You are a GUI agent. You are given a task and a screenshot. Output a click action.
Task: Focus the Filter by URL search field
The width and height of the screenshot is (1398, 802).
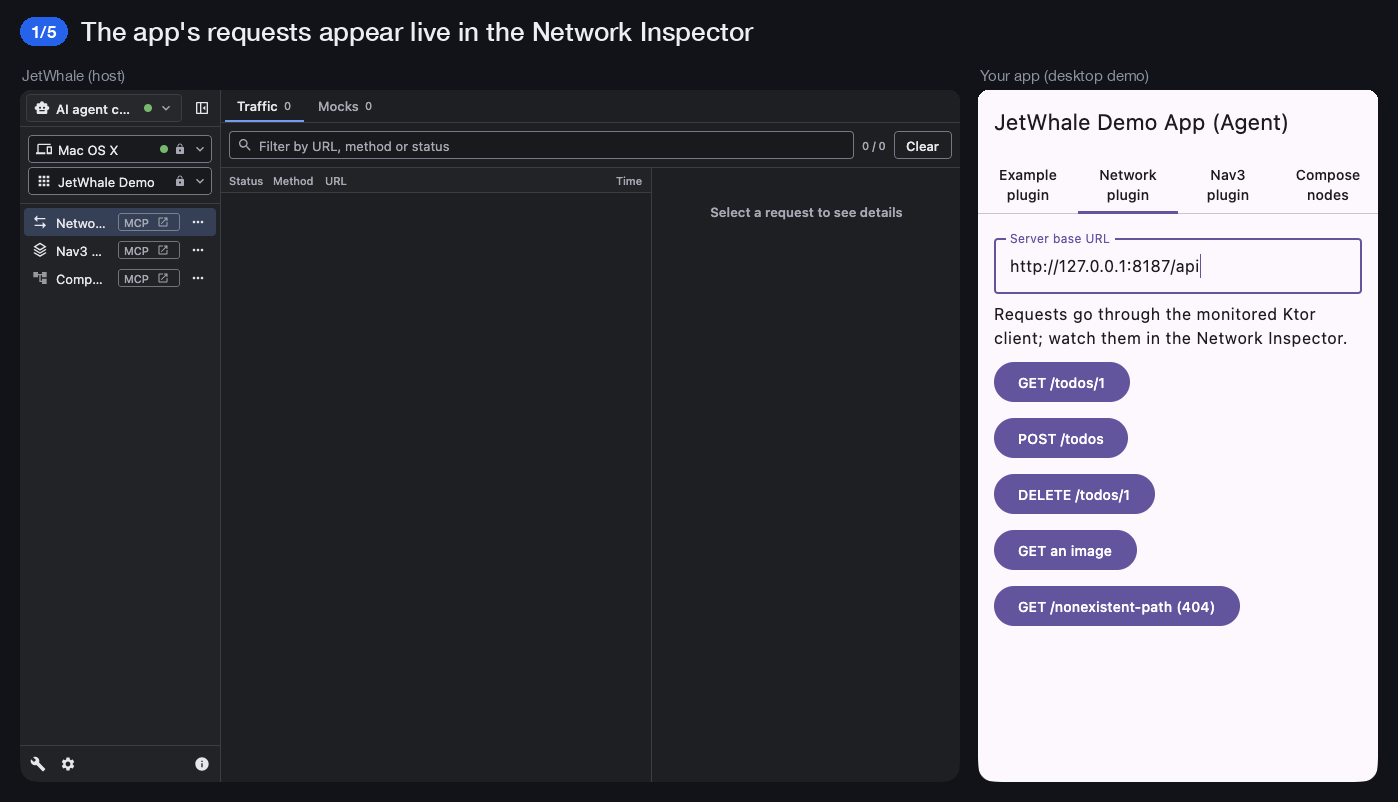tap(541, 146)
